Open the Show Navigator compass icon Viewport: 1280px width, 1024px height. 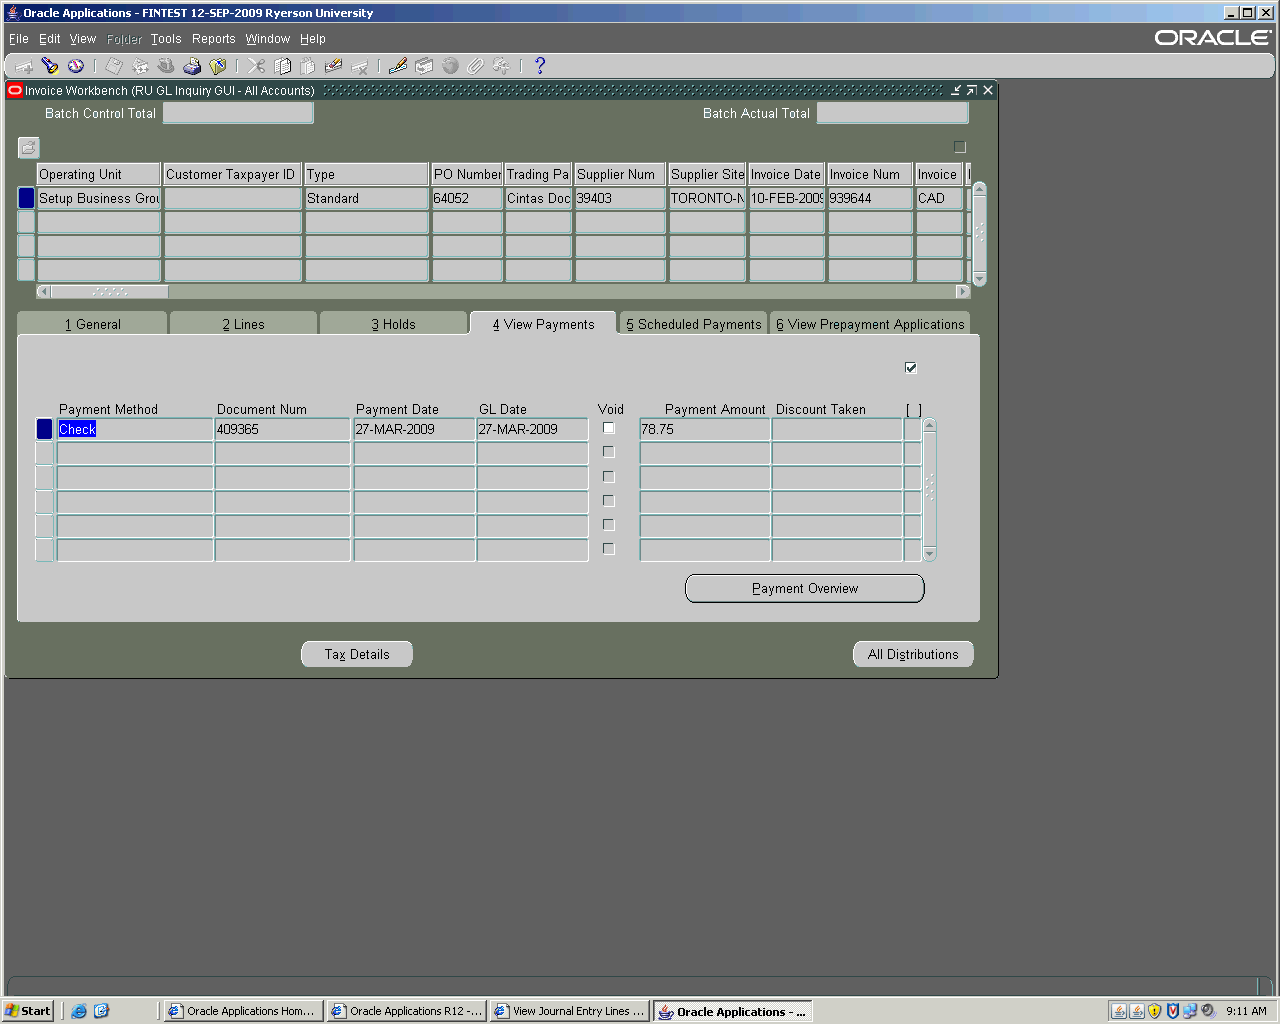click(76, 66)
